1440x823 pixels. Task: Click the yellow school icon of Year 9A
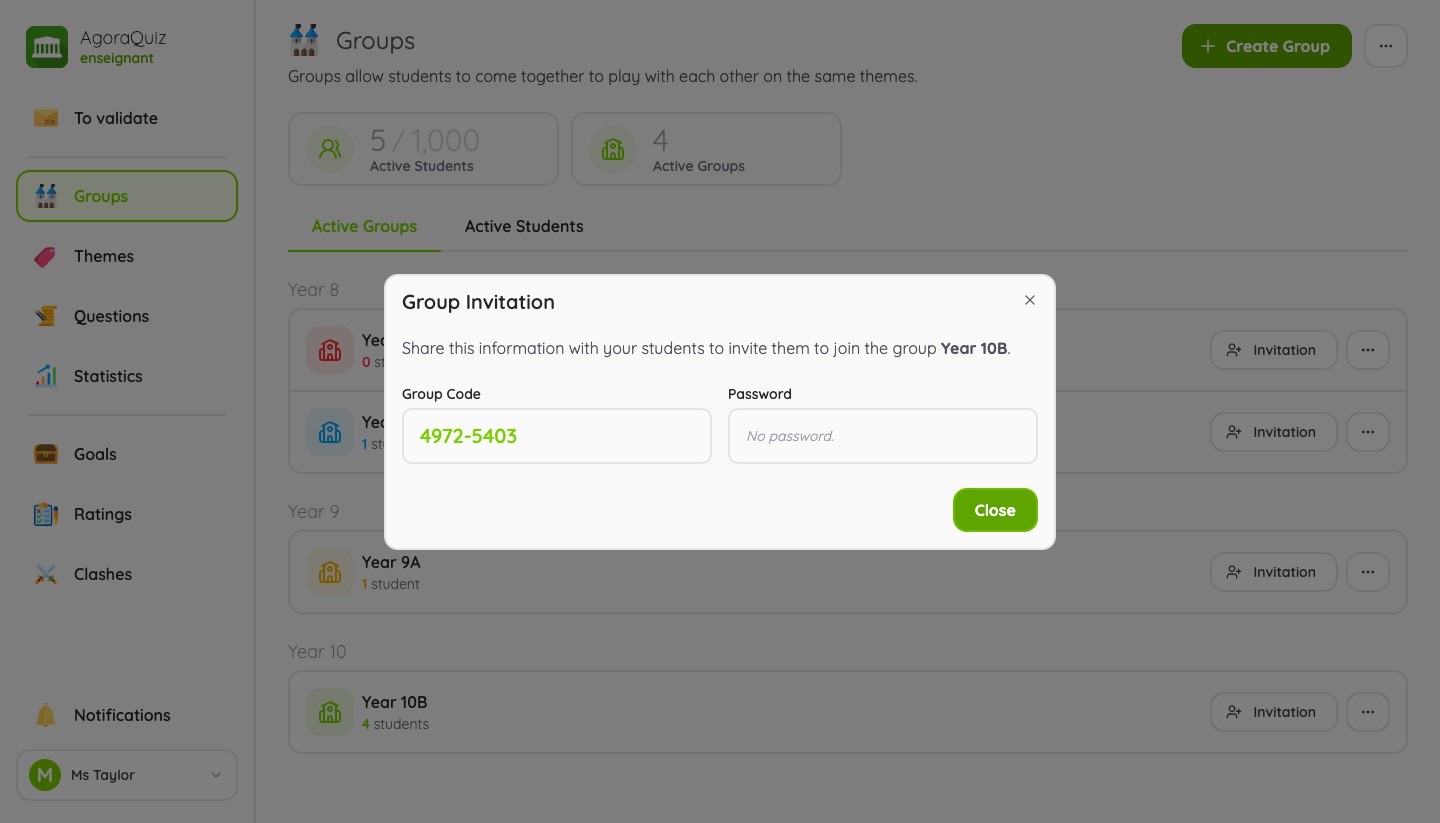(x=330, y=572)
